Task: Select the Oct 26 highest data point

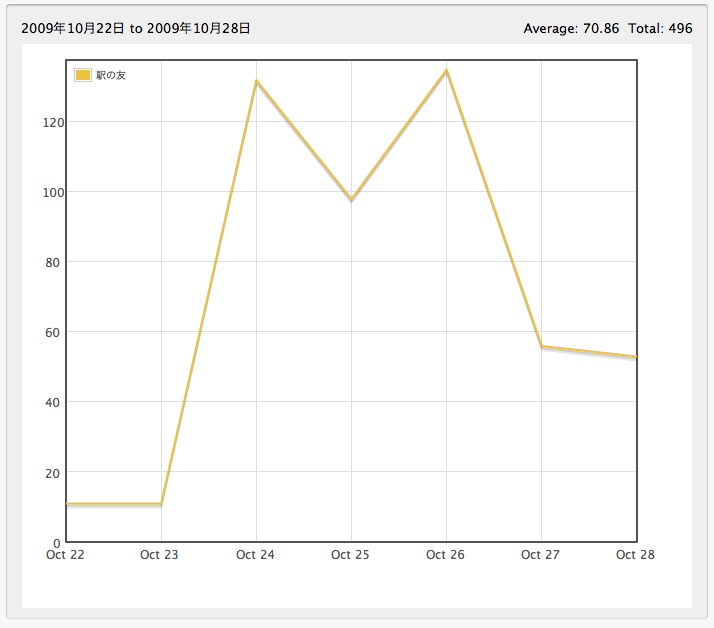Action: (x=446, y=70)
